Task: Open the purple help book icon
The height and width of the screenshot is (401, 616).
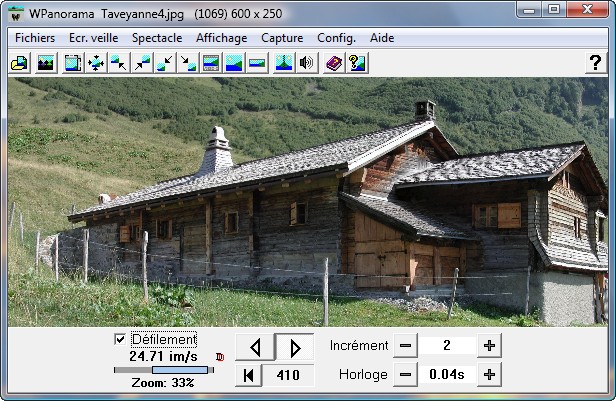Action: (334, 63)
